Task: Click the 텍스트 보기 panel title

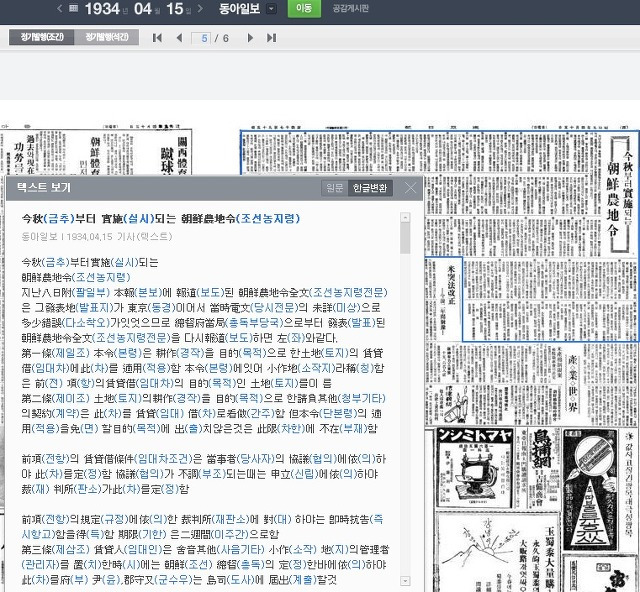Action: [44, 188]
